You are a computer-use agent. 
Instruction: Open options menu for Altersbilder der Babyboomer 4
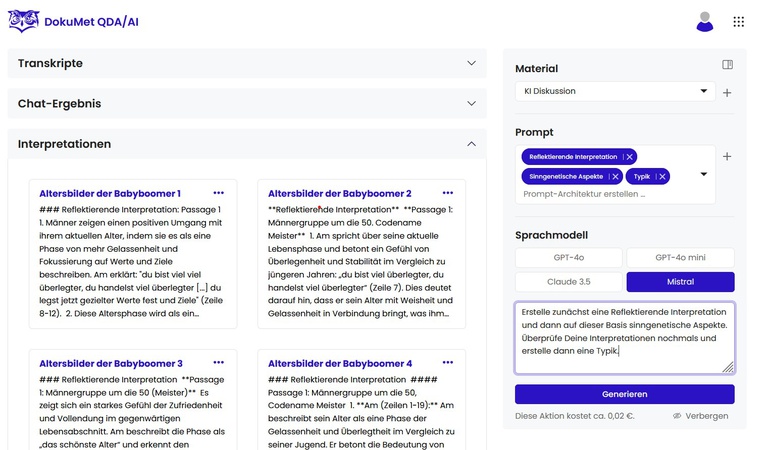point(448,363)
